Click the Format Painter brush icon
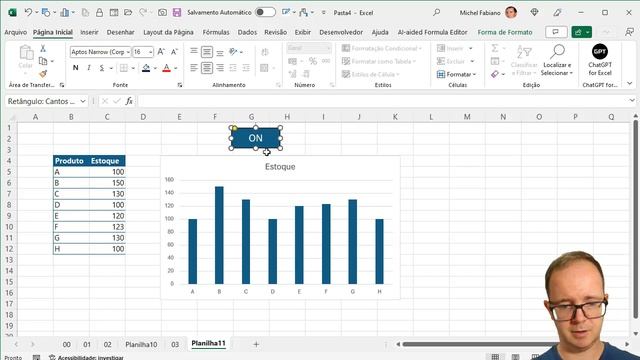640x360 pixels. (43, 74)
